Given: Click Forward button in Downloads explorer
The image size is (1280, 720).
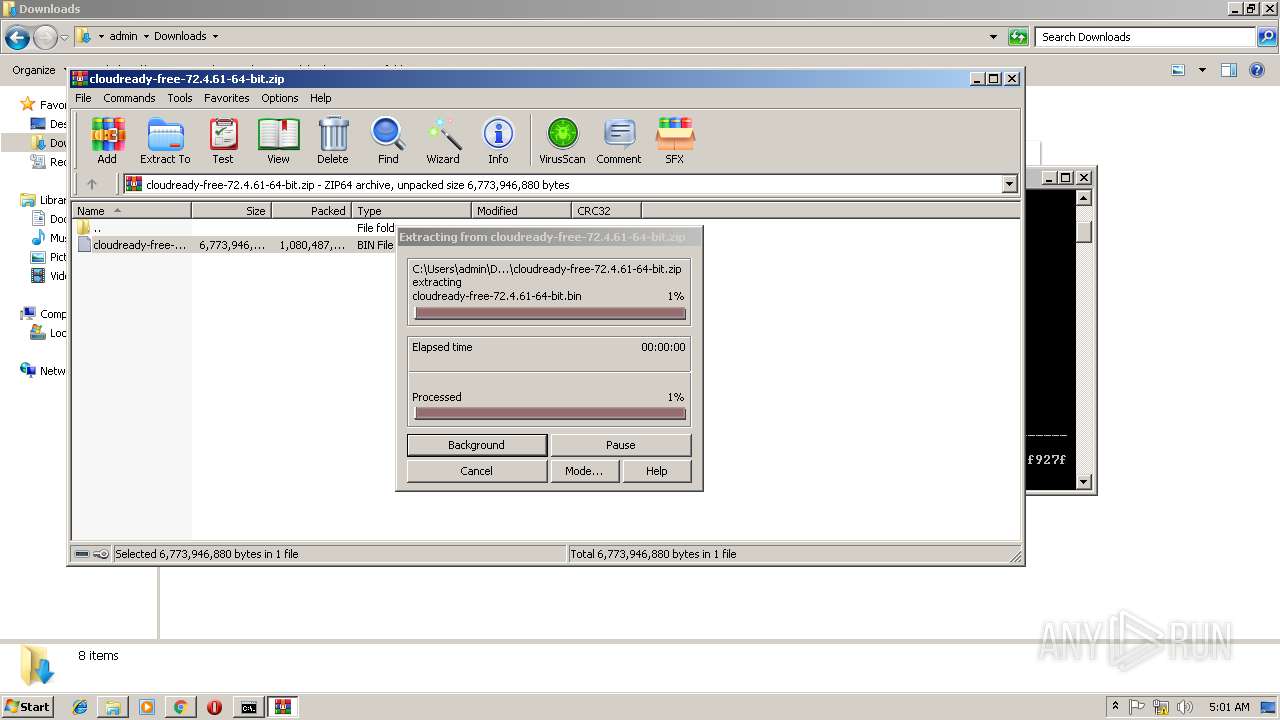Looking at the screenshot, I should tap(45, 38).
